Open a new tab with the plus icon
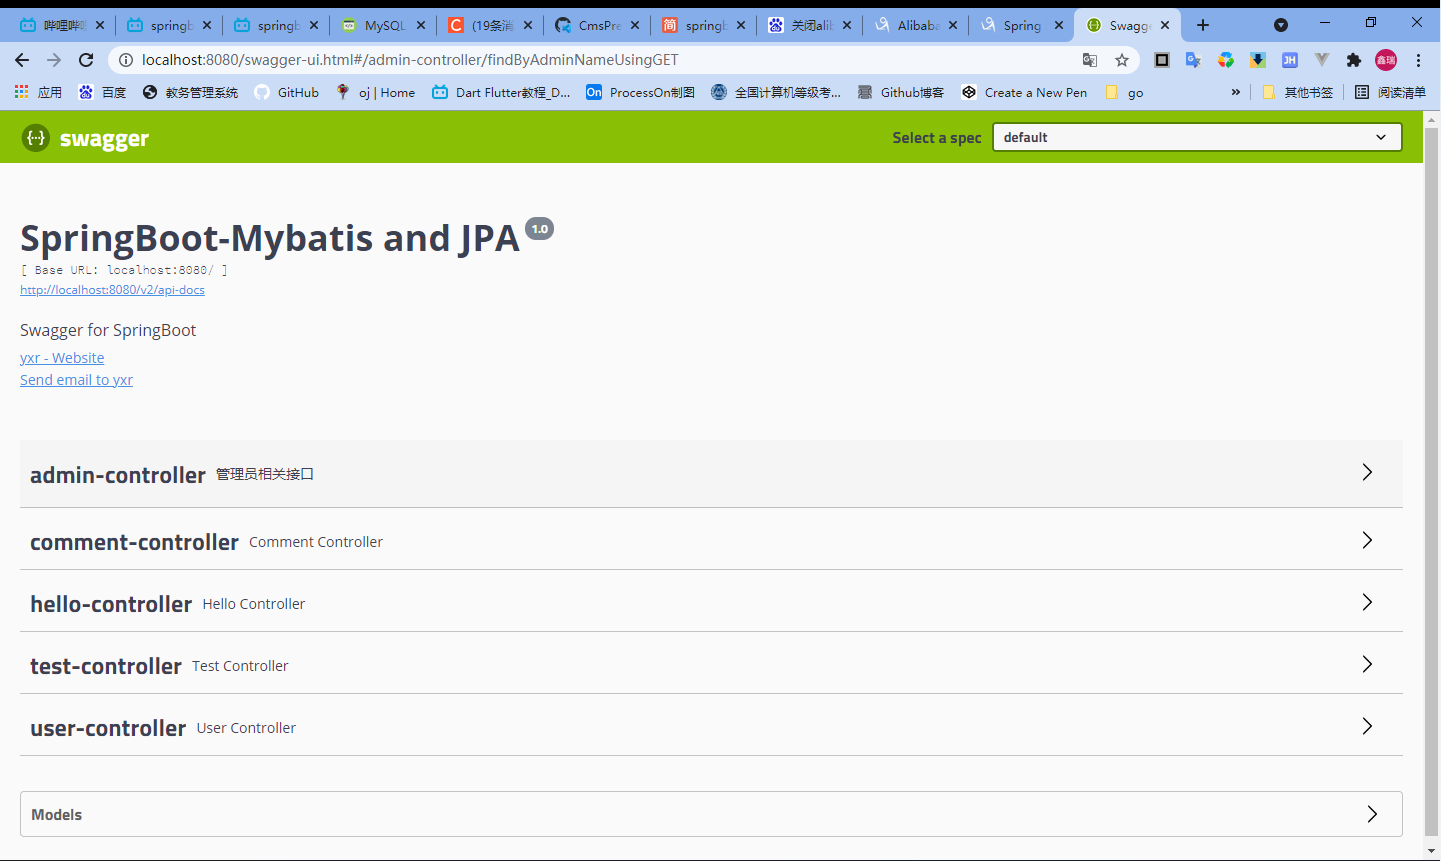 point(1203,25)
